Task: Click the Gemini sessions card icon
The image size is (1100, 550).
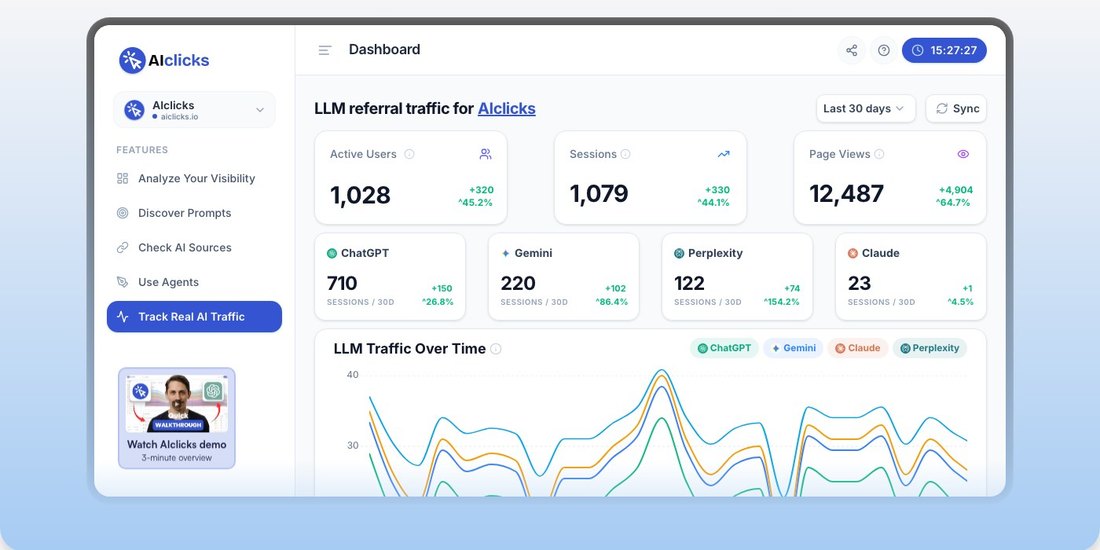Action: click(506, 253)
